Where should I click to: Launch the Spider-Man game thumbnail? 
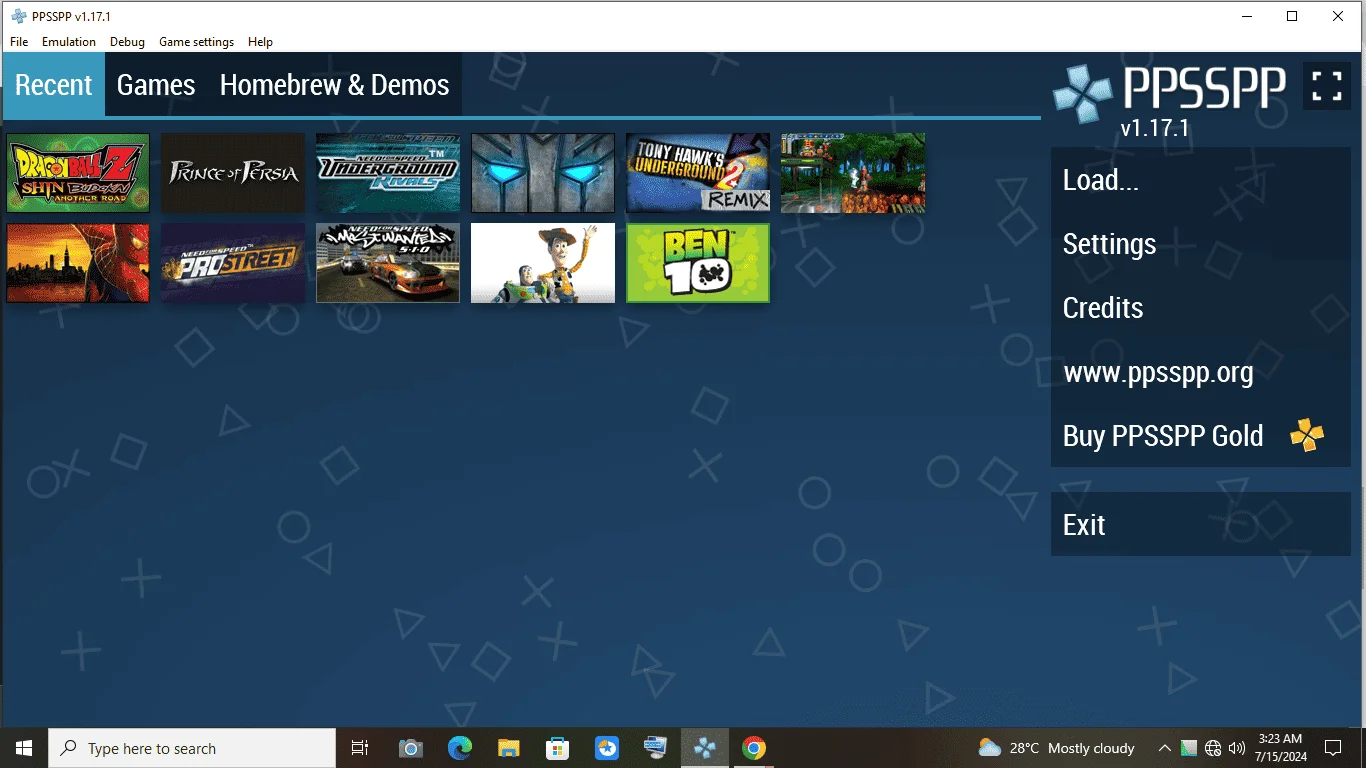point(78,263)
